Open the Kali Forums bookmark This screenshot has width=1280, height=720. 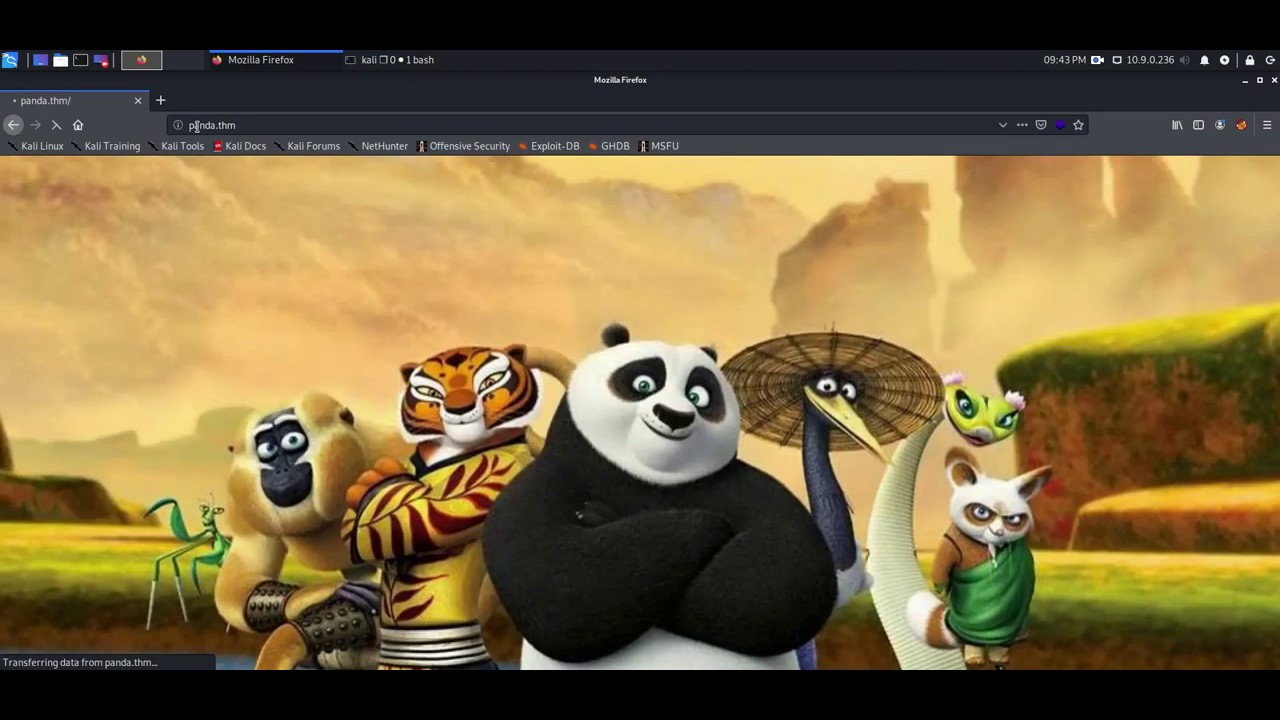pyautogui.click(x=307, y=146)
